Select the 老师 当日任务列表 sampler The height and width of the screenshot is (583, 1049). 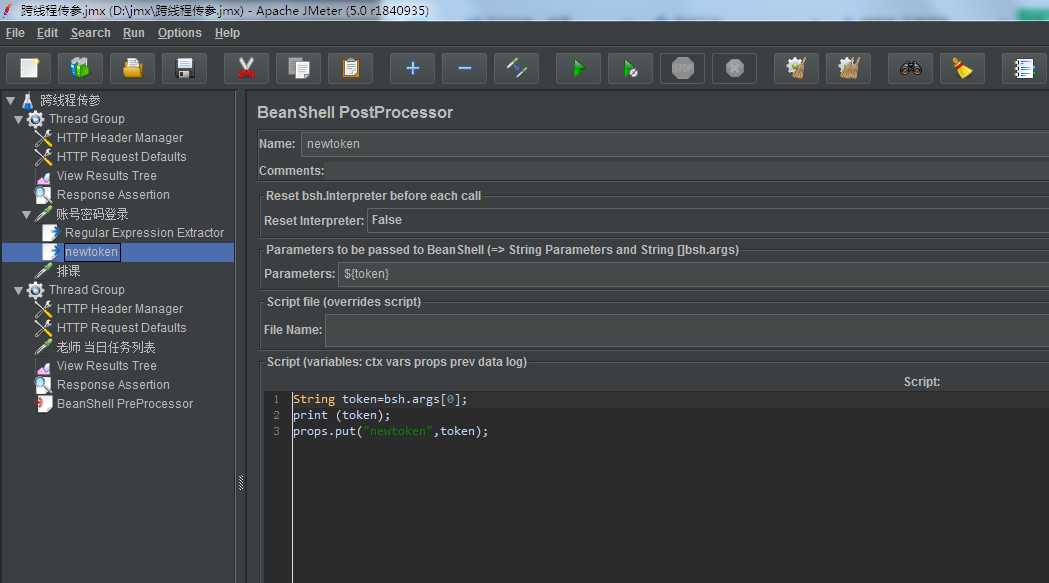106,347
